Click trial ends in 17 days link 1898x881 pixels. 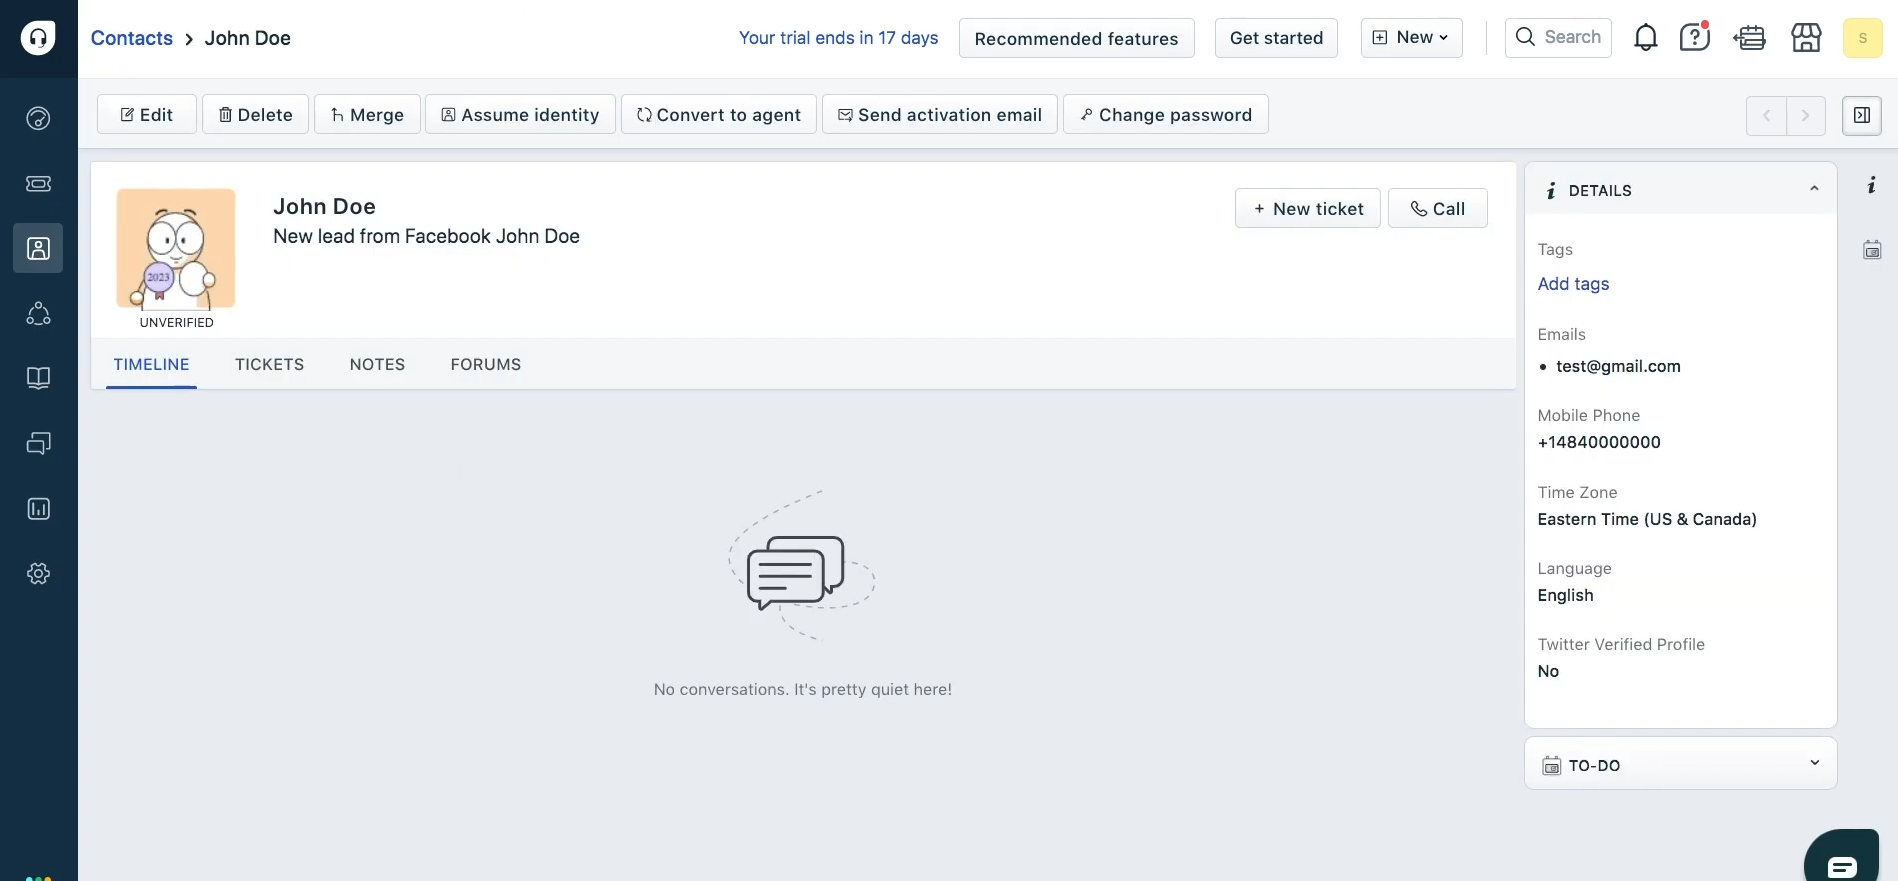pyautogui.click(x=838, y=38)
